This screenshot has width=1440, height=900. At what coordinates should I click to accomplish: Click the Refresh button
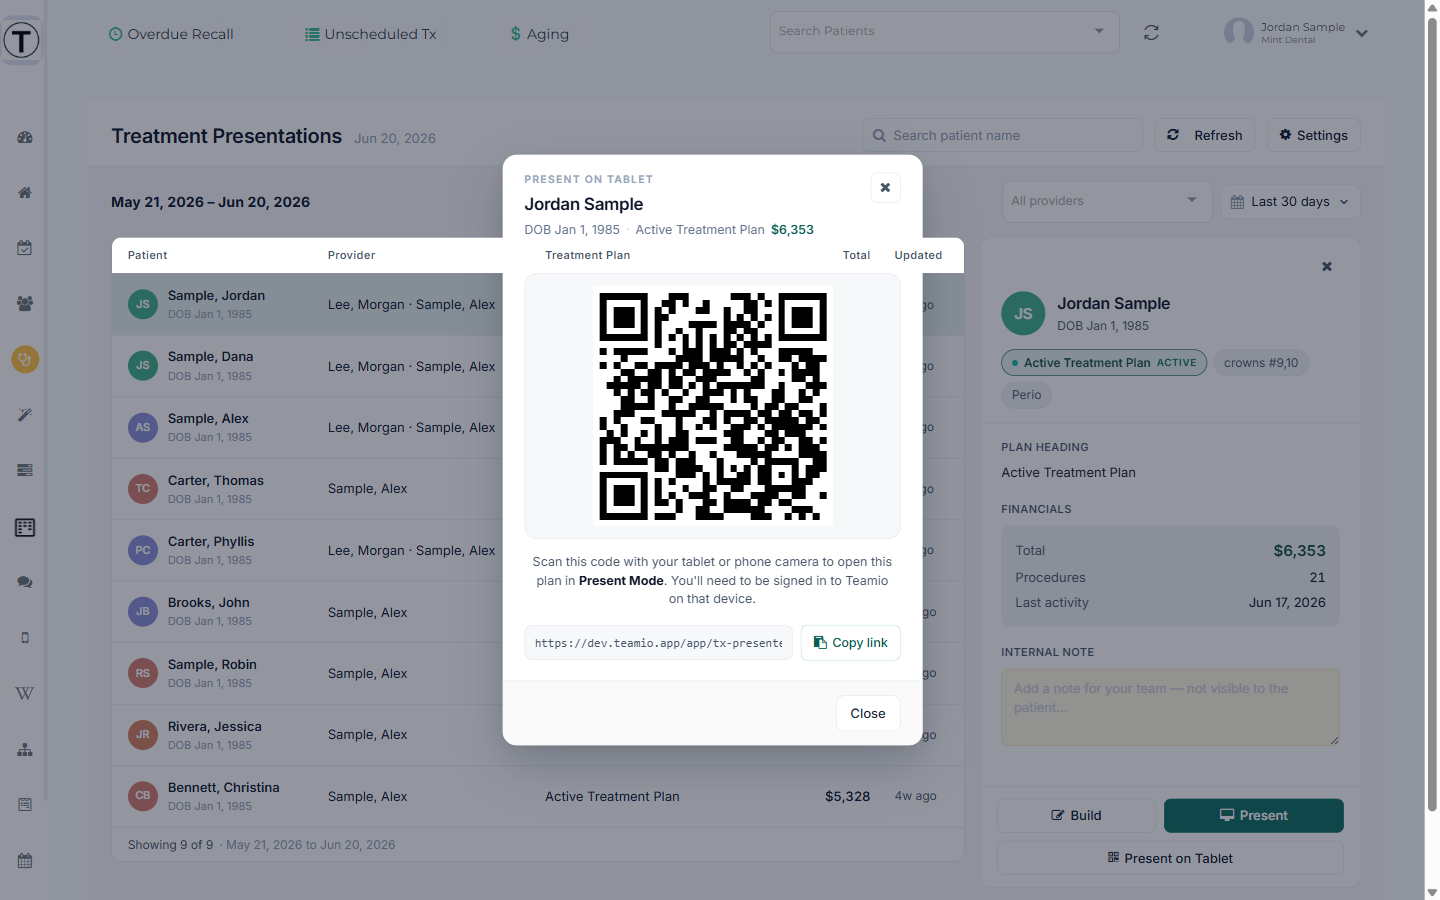point(1205,135)
